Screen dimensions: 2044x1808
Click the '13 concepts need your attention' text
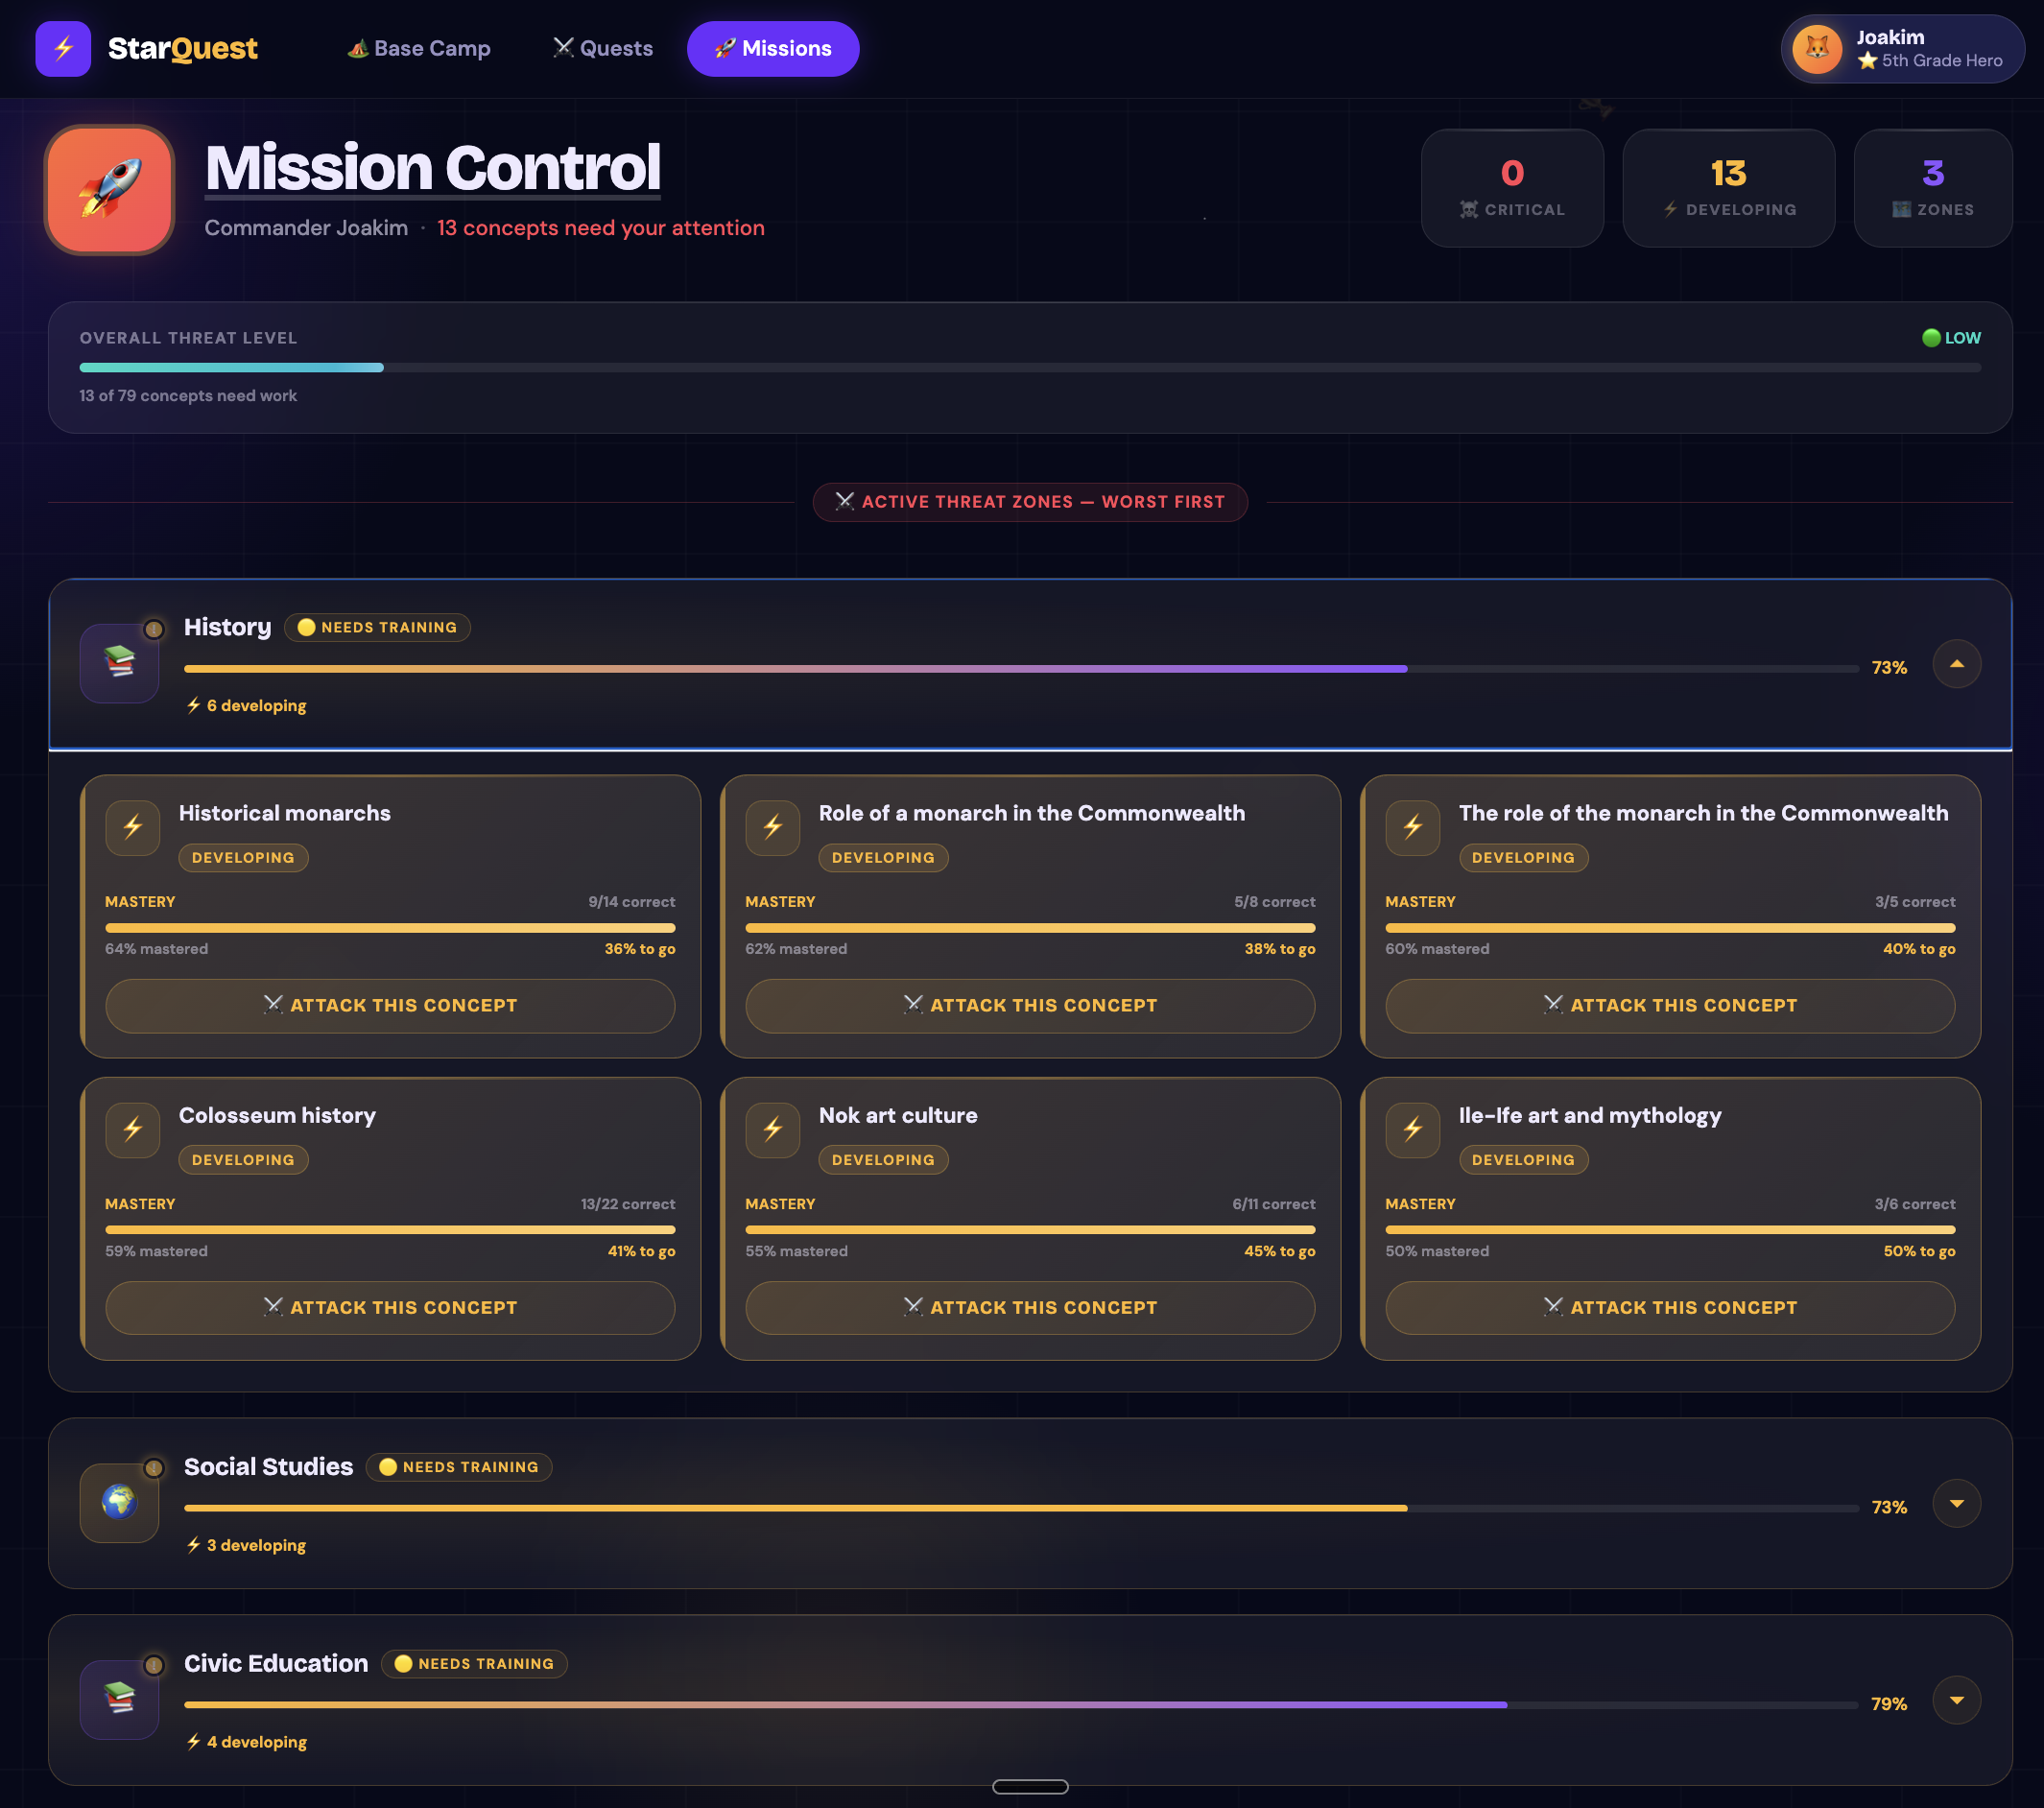click(600, 228)
